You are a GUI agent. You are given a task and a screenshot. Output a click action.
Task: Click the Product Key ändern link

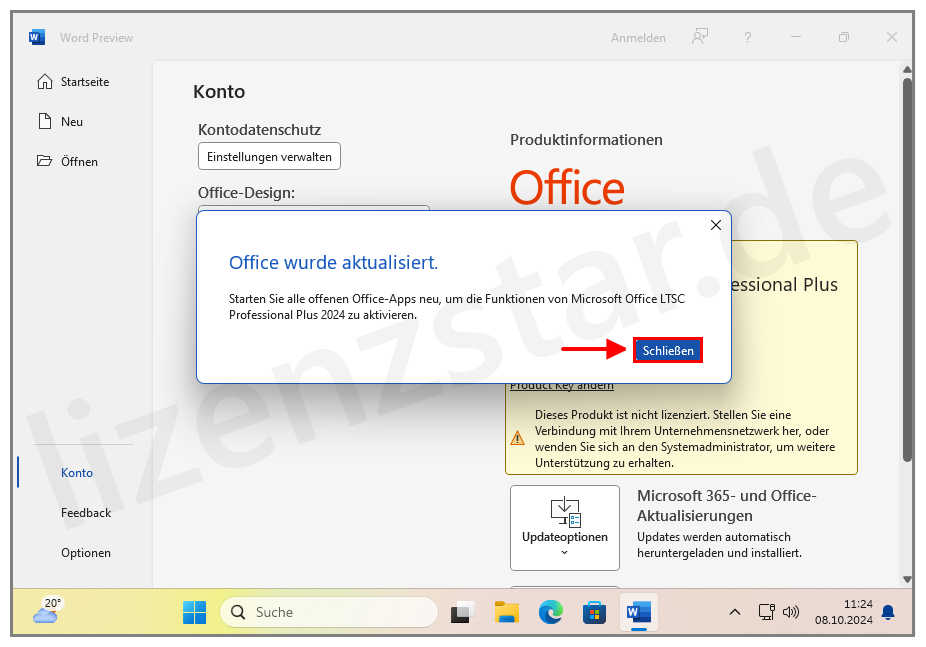[562, 385]
